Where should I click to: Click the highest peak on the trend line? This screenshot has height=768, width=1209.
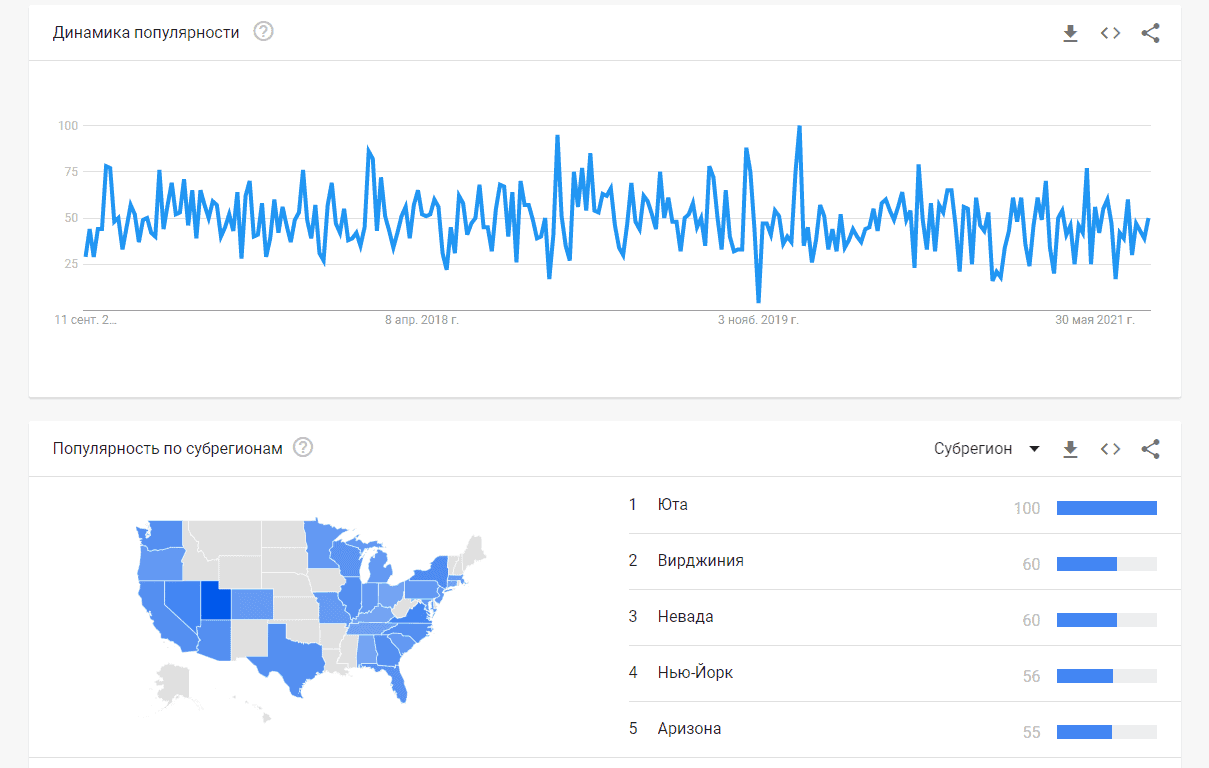[x=799, y=127]
